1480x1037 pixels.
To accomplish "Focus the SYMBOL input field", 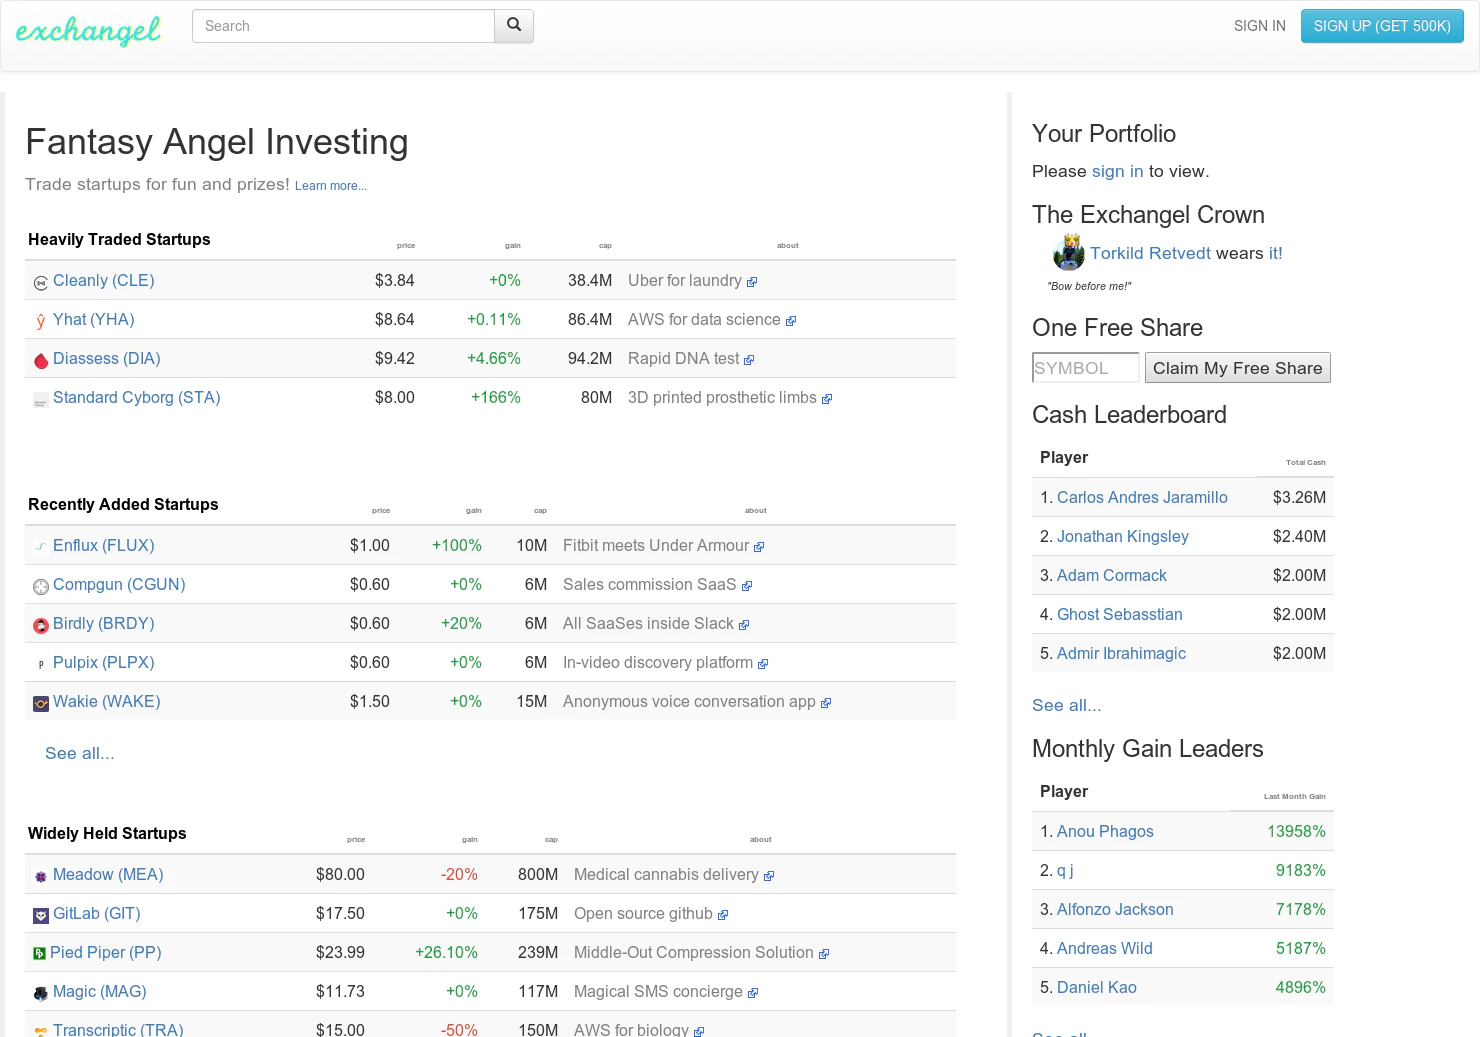I will click(1085, 368).
